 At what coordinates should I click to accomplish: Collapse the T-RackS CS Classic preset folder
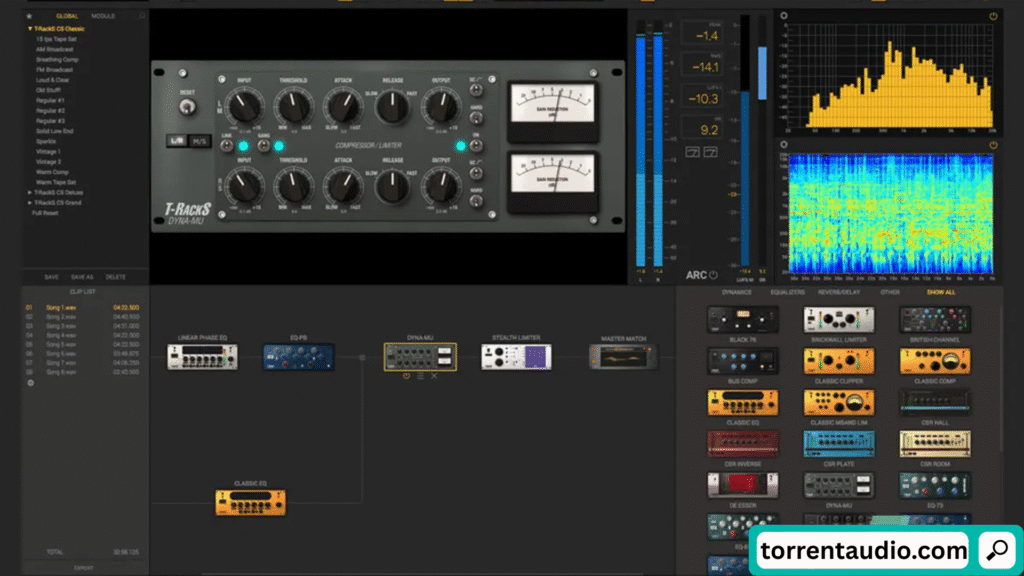click(x=30, y=29)
